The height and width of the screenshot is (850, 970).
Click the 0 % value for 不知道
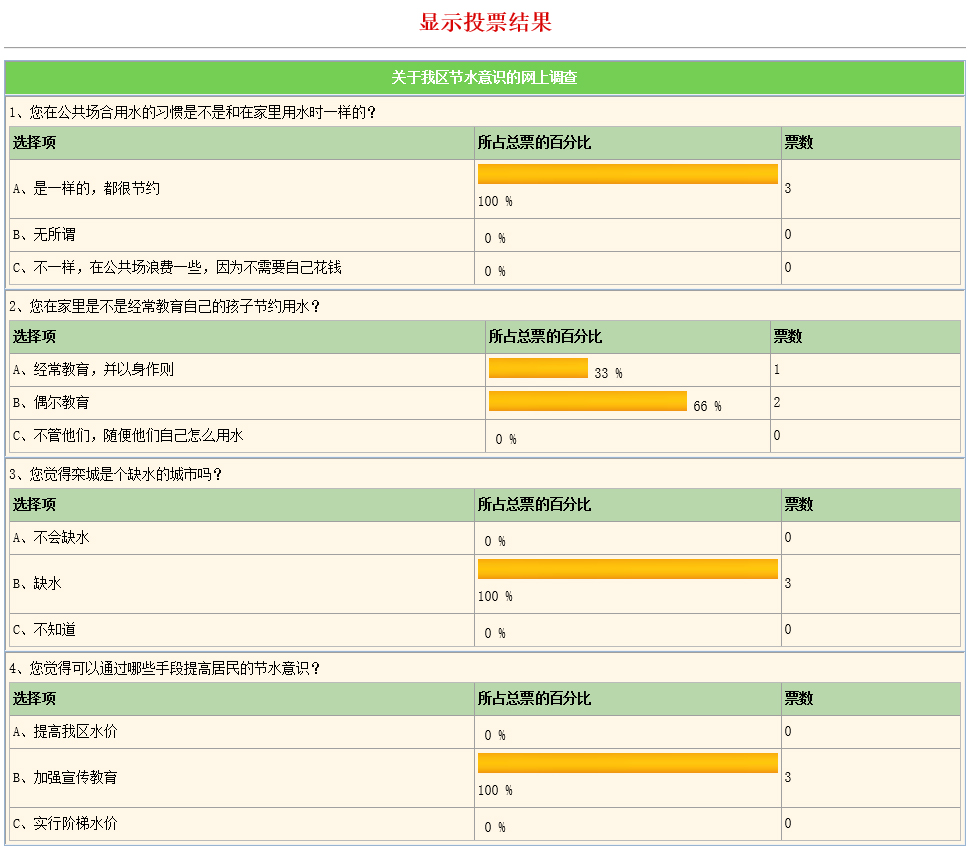495,633
